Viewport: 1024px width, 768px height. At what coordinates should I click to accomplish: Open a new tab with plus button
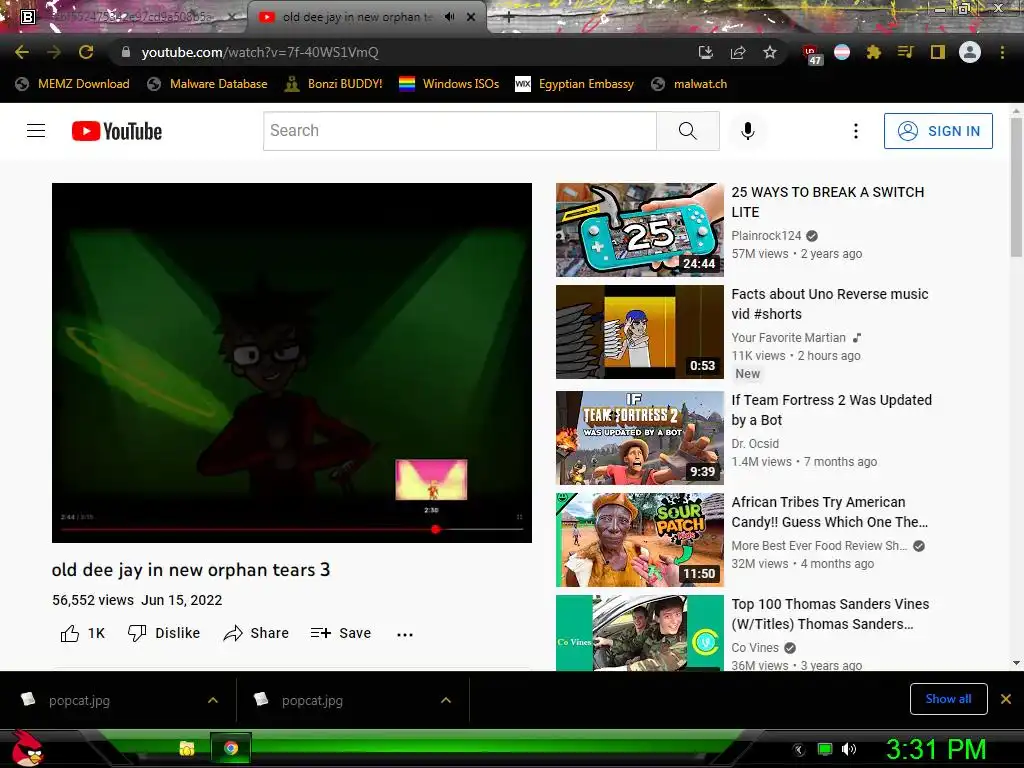tap(509, 18)
